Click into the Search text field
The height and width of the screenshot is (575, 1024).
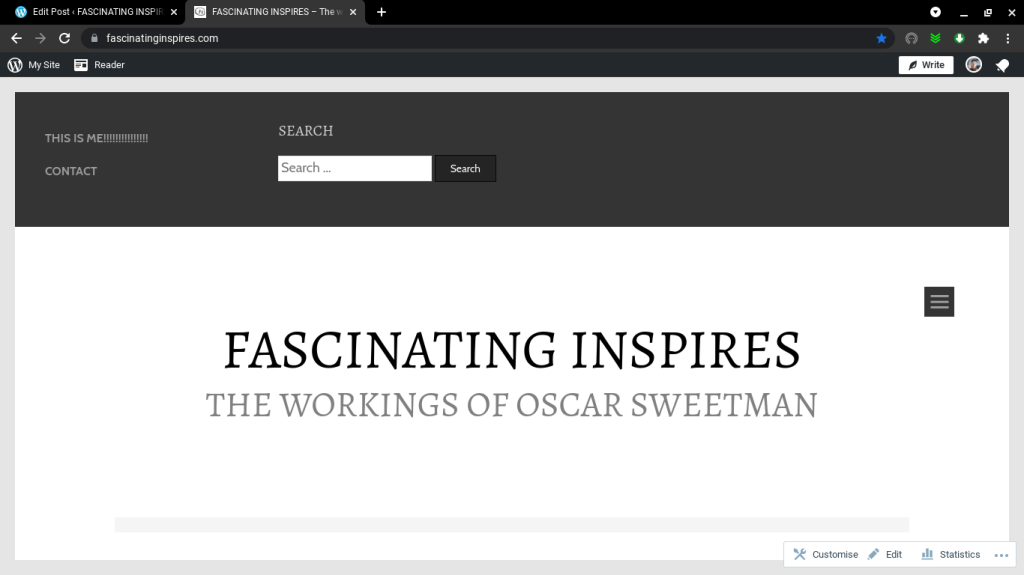pos(354,168)
